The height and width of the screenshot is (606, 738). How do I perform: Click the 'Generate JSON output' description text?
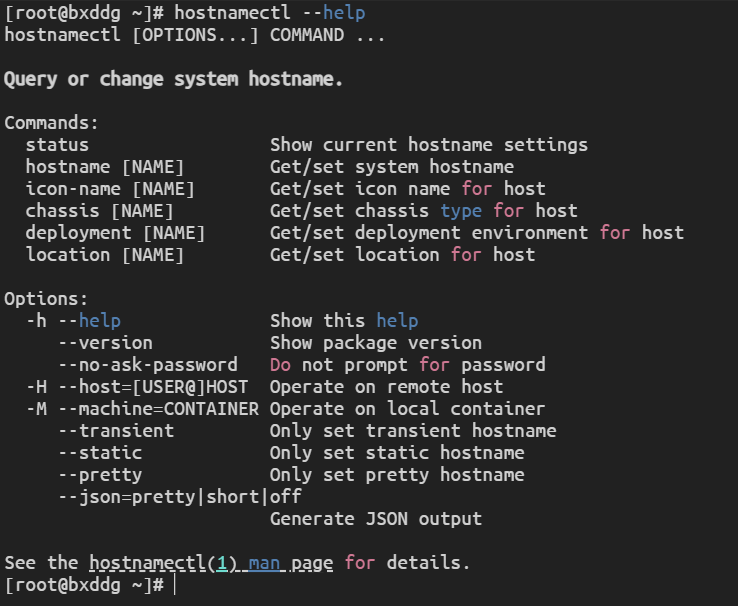[376, 519]
